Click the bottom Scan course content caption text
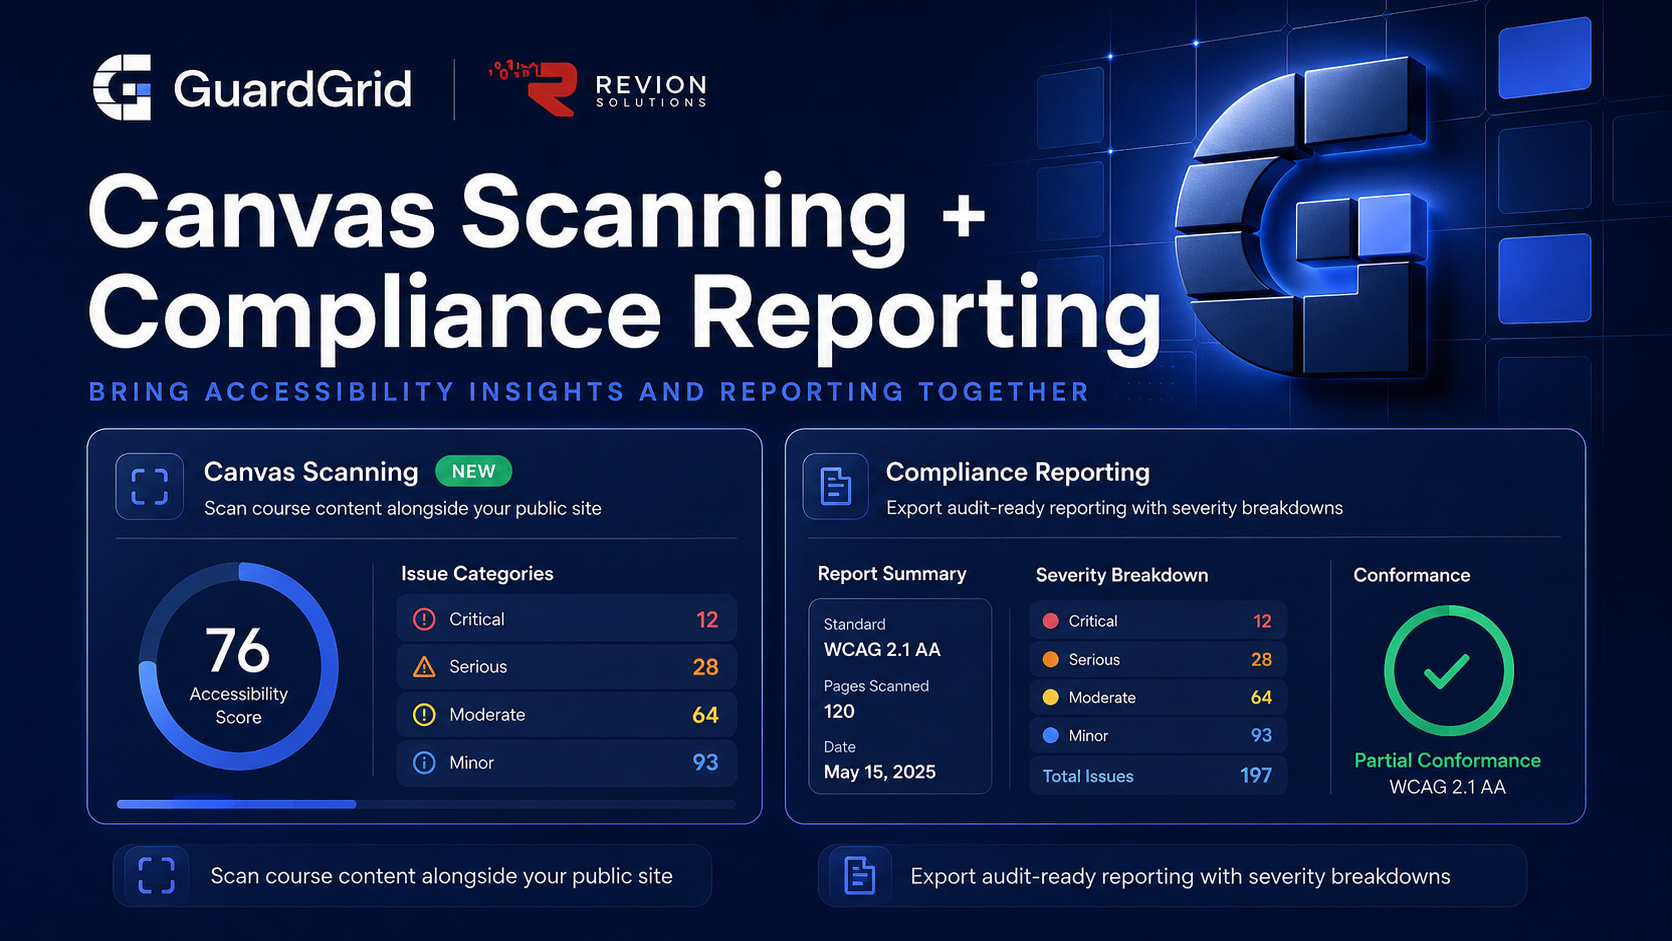 point(441,876)
